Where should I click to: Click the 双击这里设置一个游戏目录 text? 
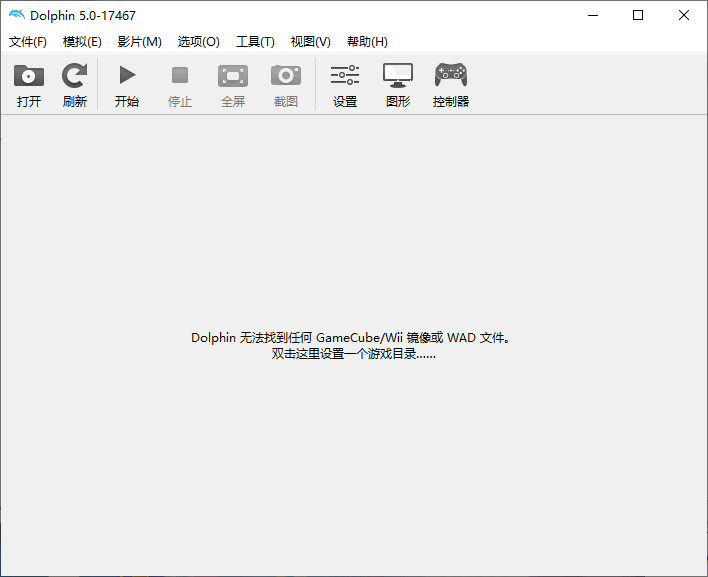coord(353,354)
